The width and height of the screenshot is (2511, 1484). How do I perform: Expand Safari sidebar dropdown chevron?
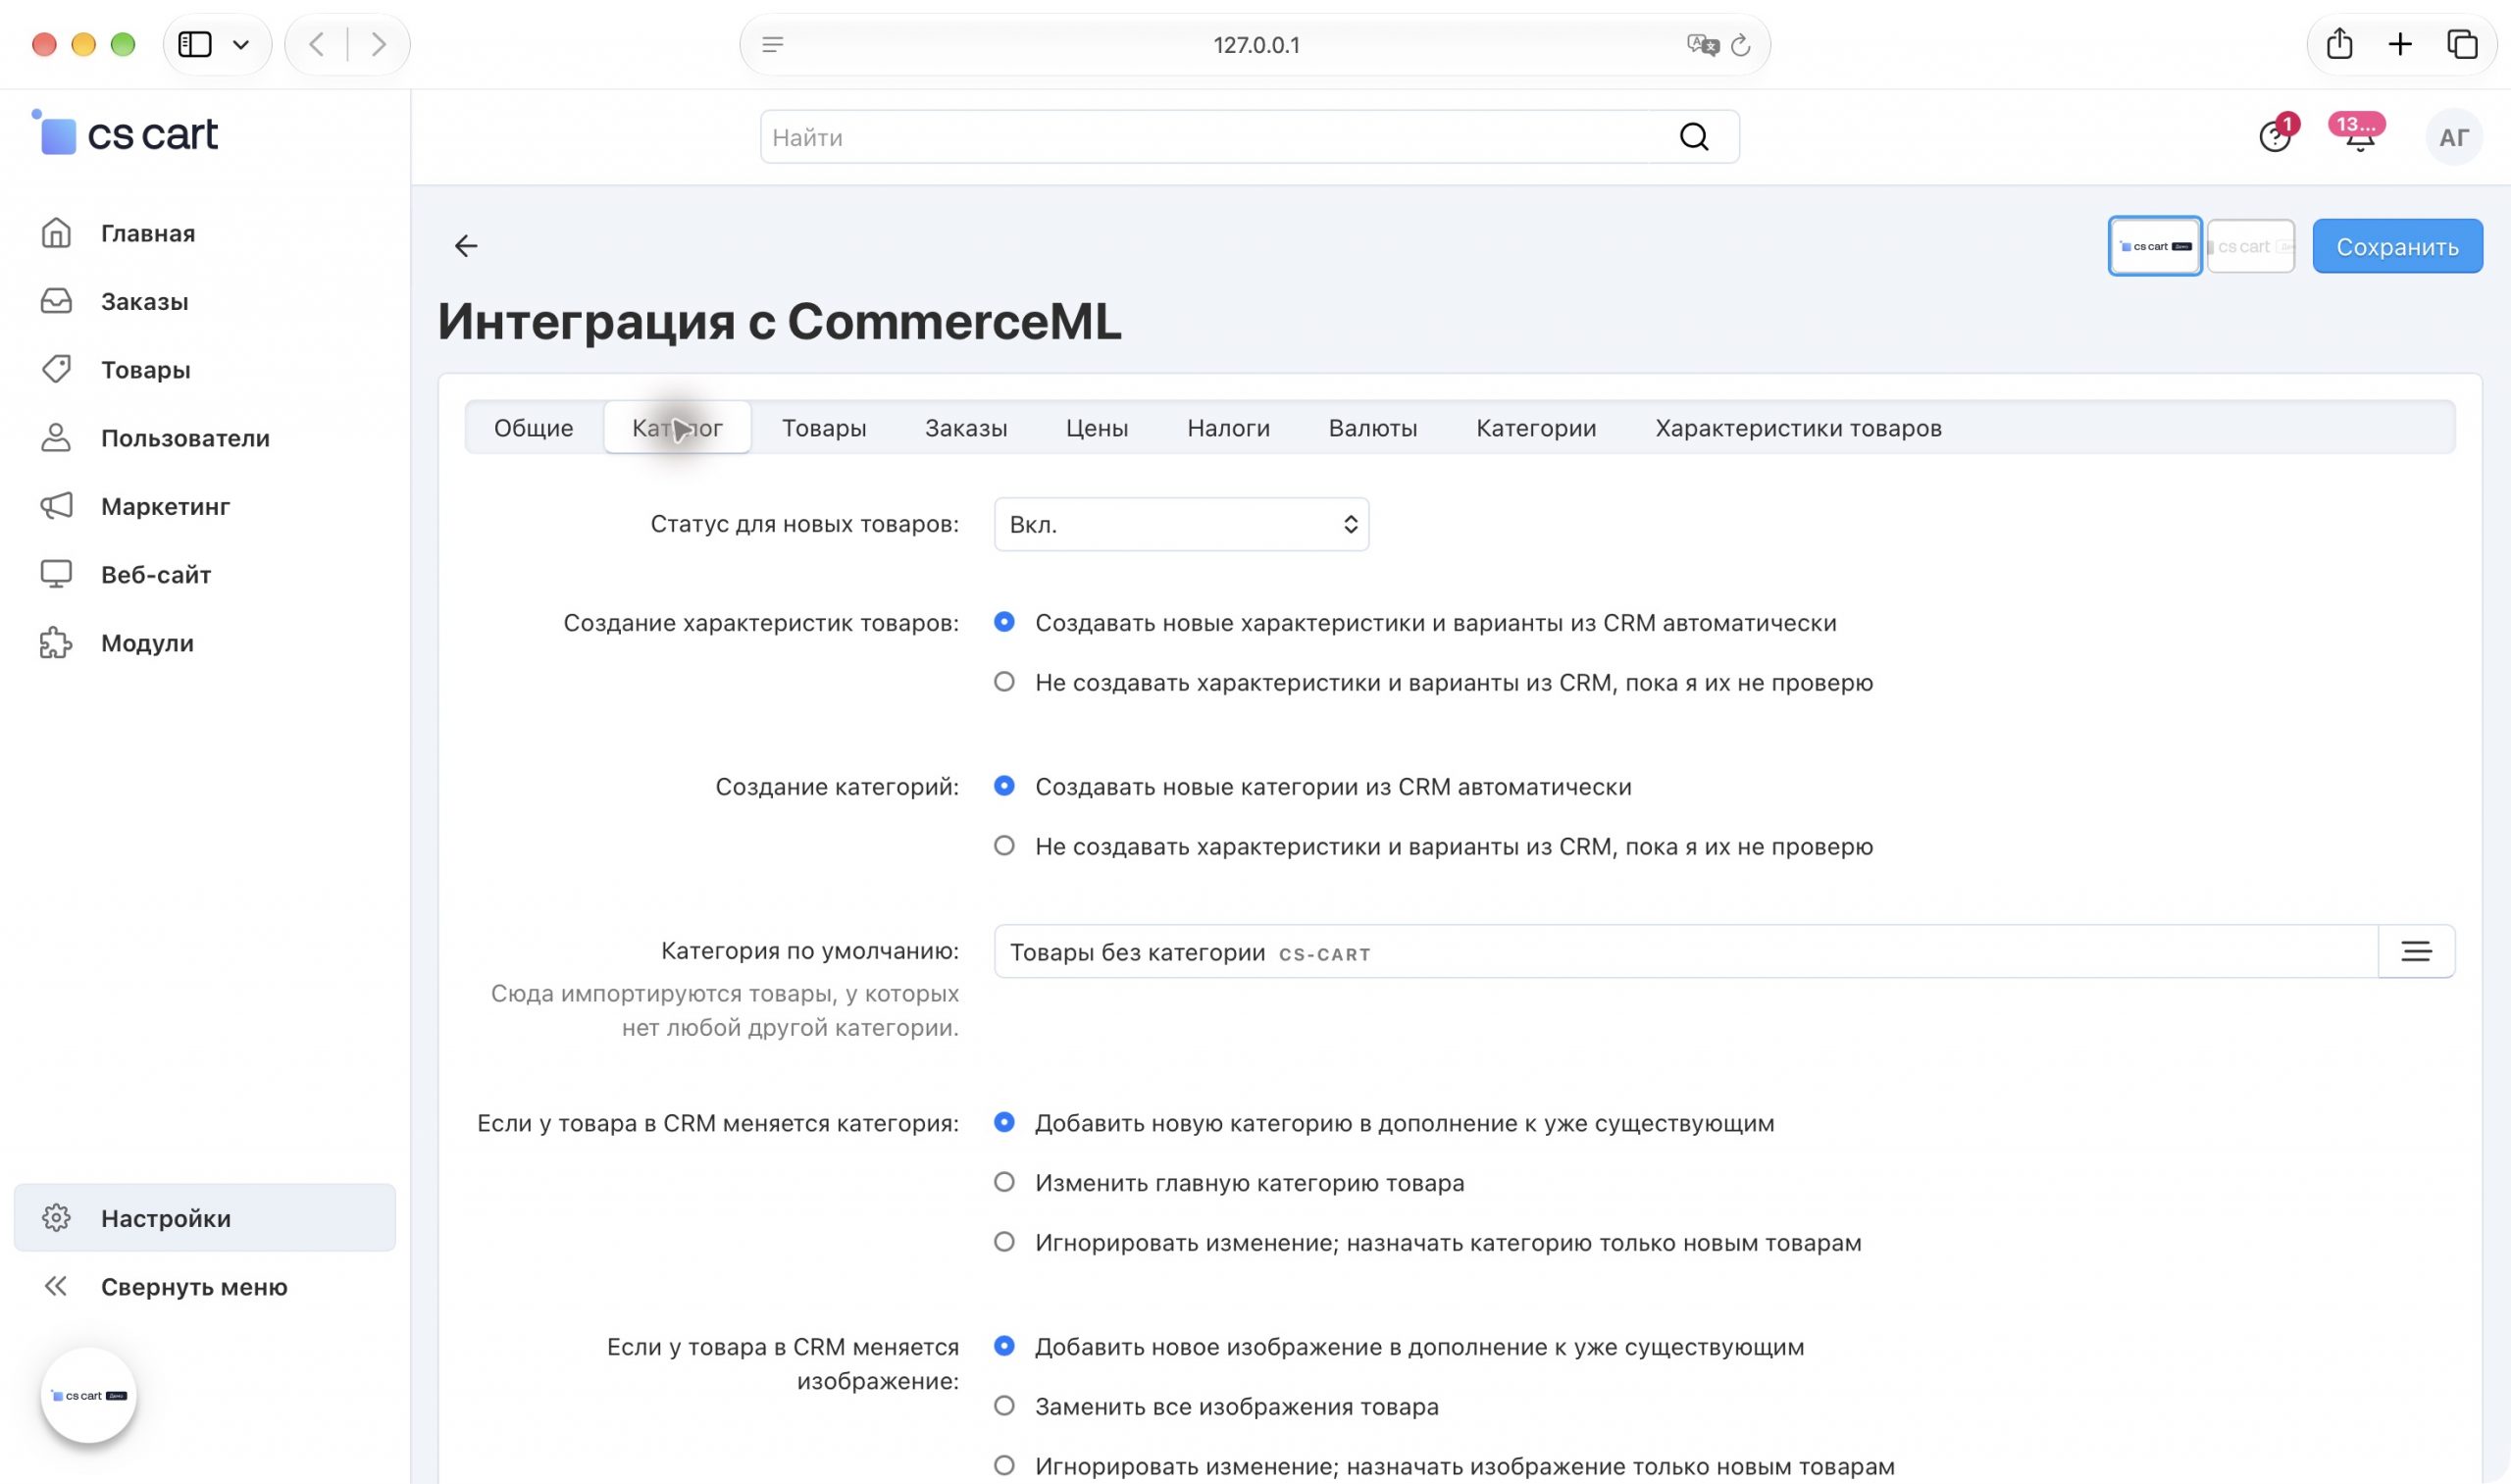point(241,45)
